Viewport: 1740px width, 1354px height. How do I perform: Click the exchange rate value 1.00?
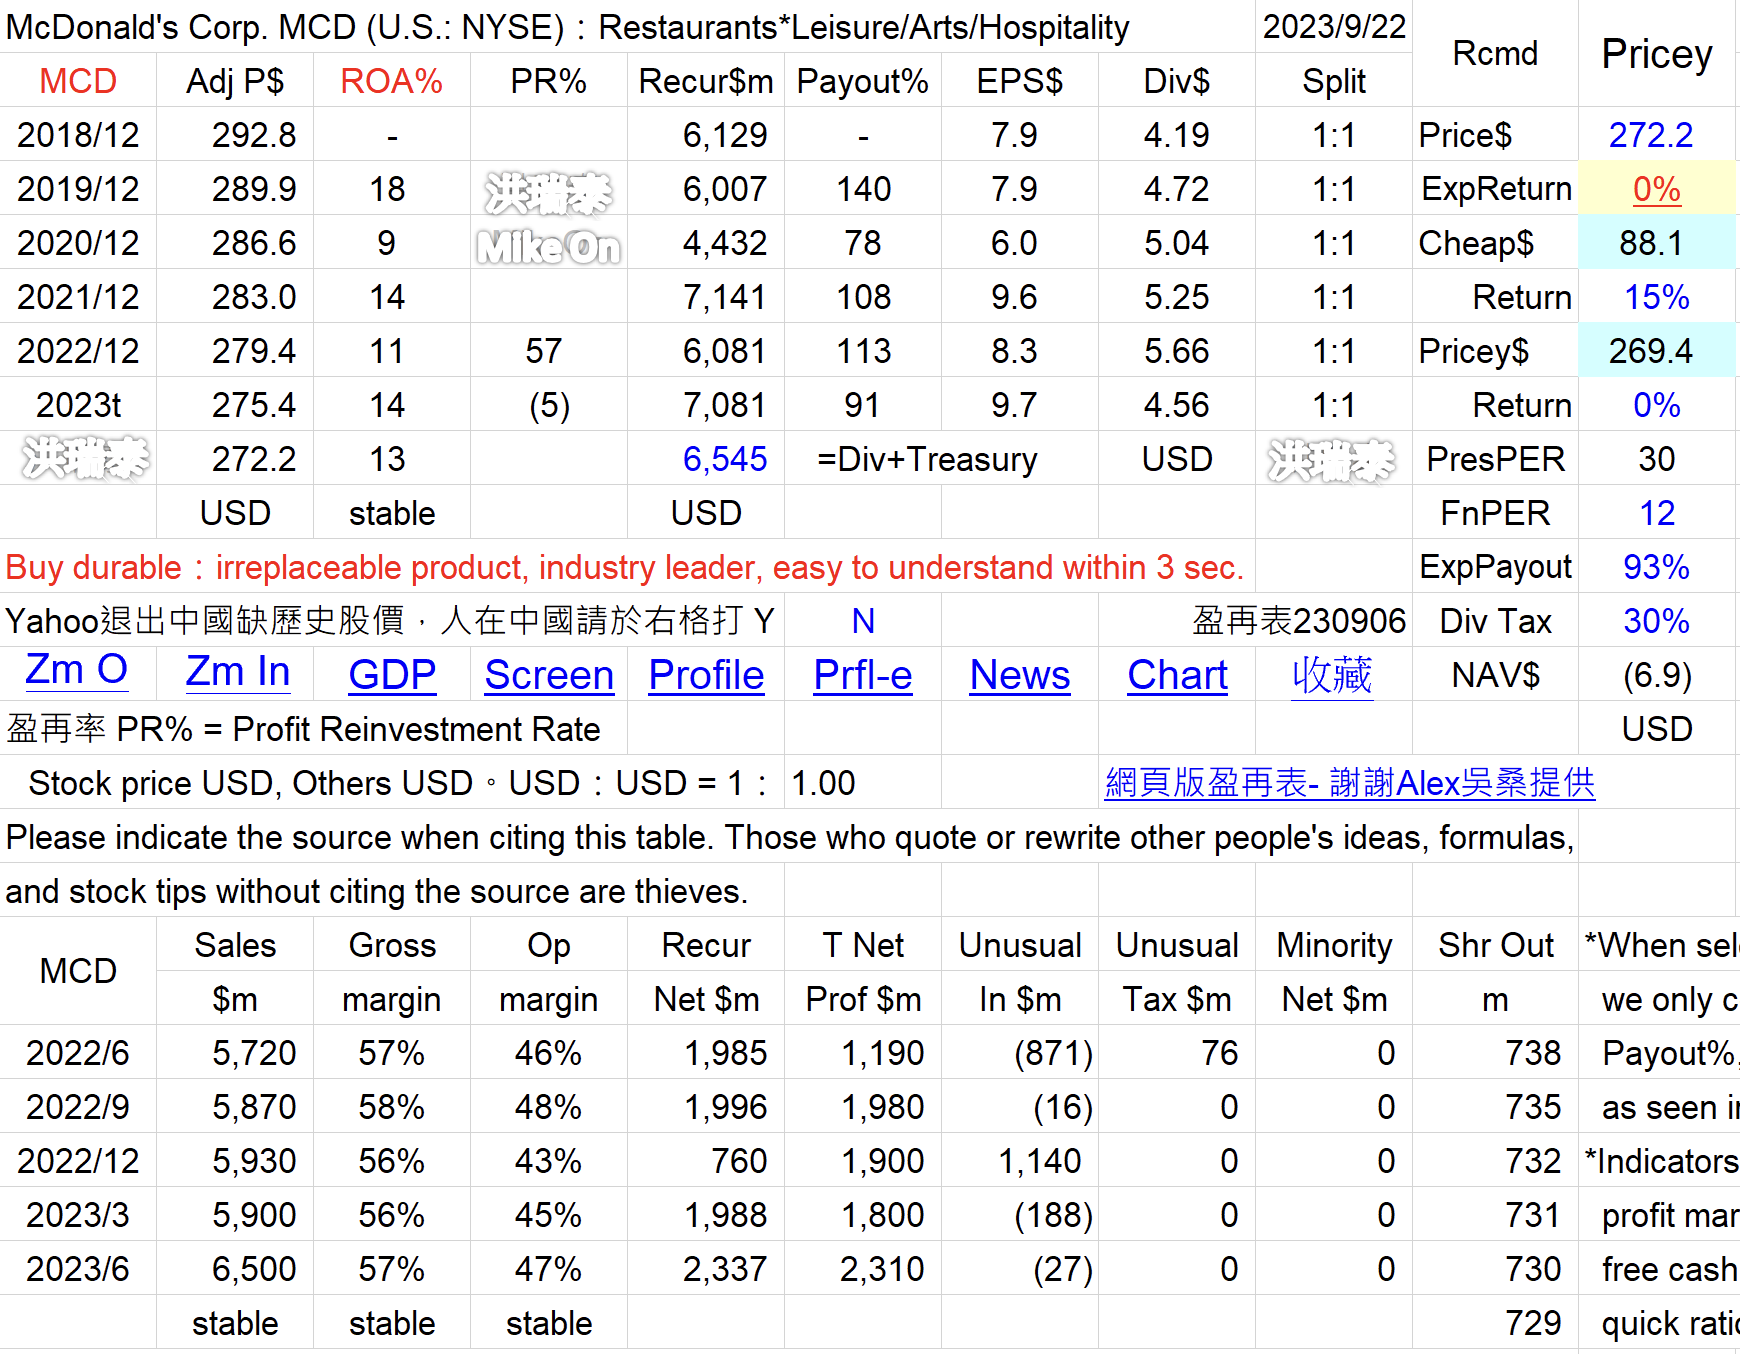click(823, 783)
